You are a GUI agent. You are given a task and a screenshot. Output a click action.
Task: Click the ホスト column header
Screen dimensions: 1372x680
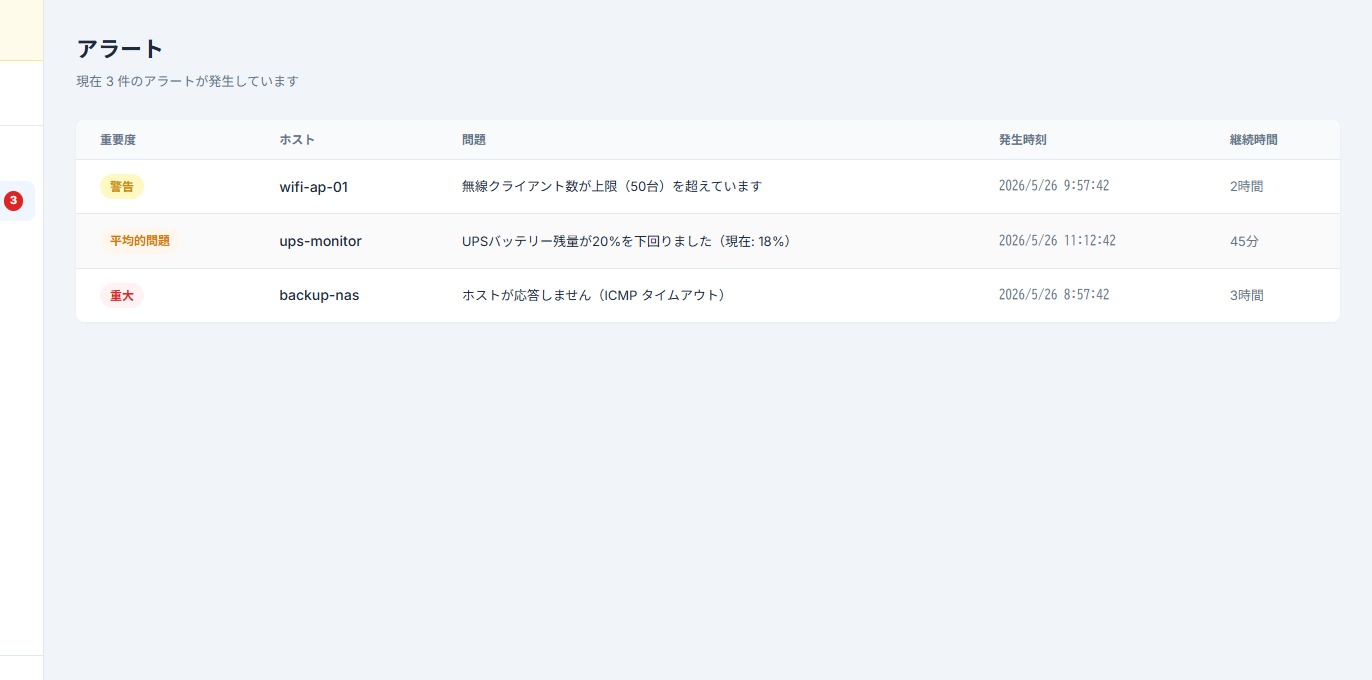(297, 140)
